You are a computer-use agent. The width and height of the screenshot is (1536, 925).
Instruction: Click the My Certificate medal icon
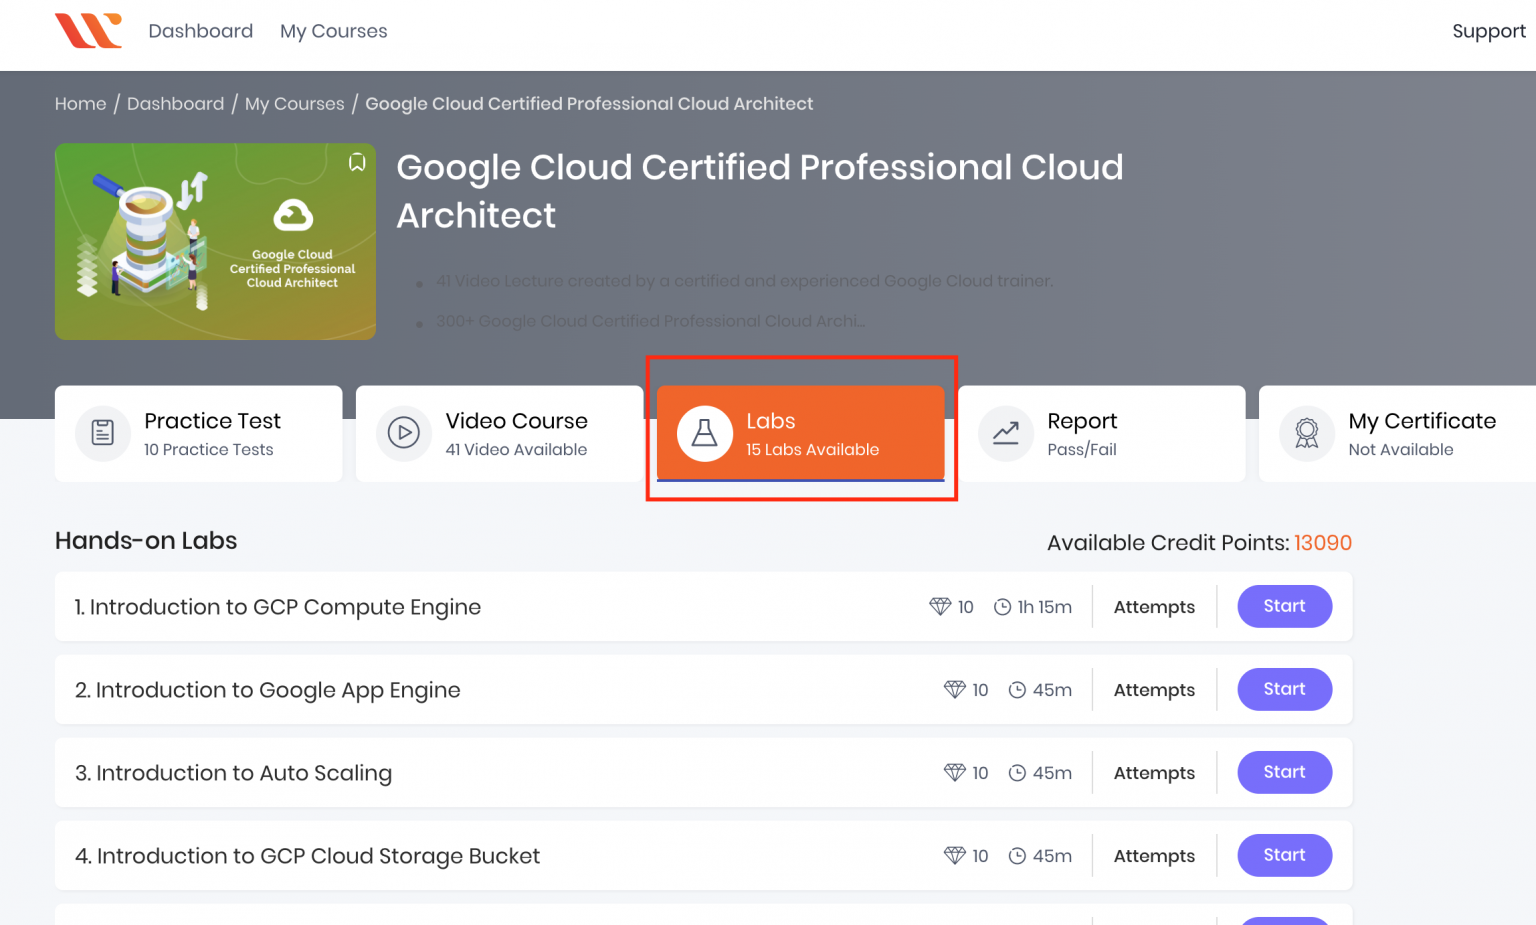click(1306, 433)
